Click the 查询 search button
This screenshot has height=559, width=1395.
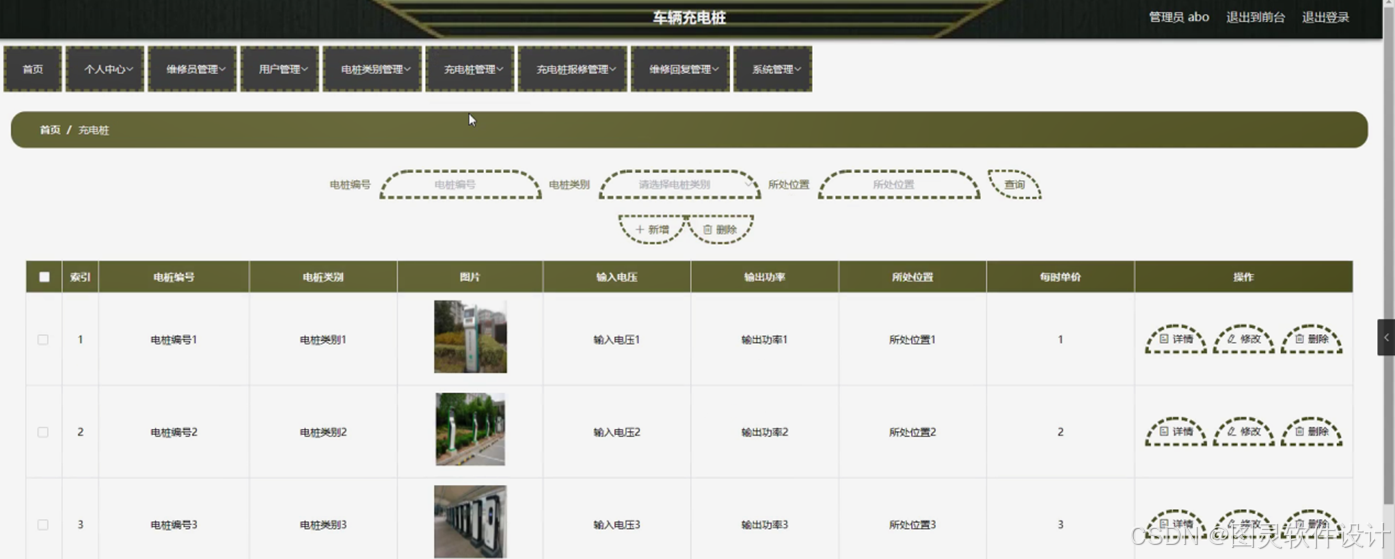[1014, 185]
